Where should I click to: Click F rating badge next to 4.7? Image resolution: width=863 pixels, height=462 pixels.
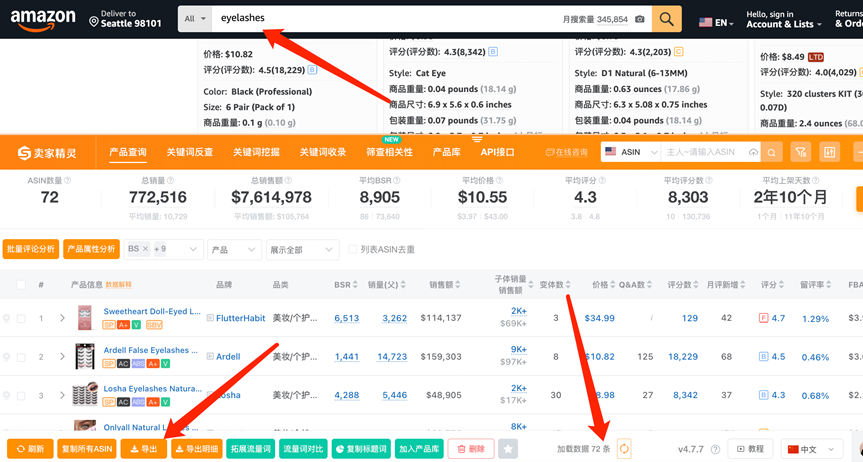tap(763, 318)
